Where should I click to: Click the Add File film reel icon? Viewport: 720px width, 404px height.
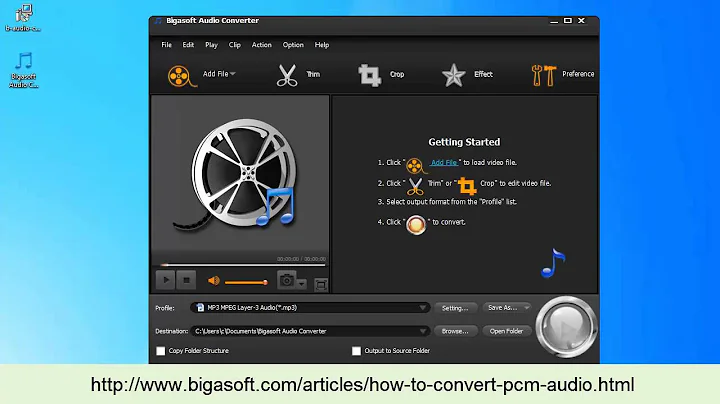(x=181, y=76)
